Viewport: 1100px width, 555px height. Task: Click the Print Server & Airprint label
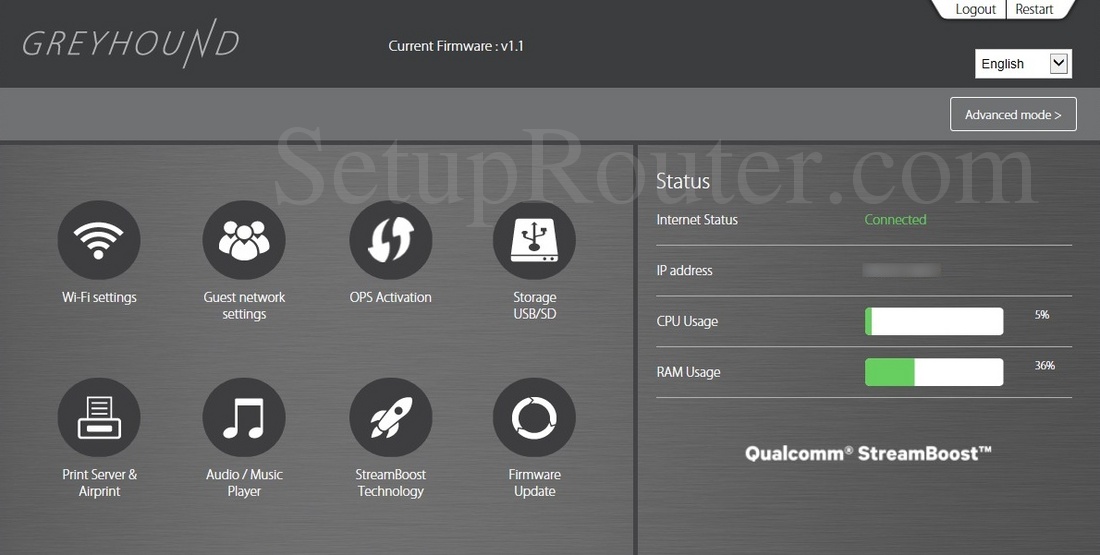click(x=99, y=483)
